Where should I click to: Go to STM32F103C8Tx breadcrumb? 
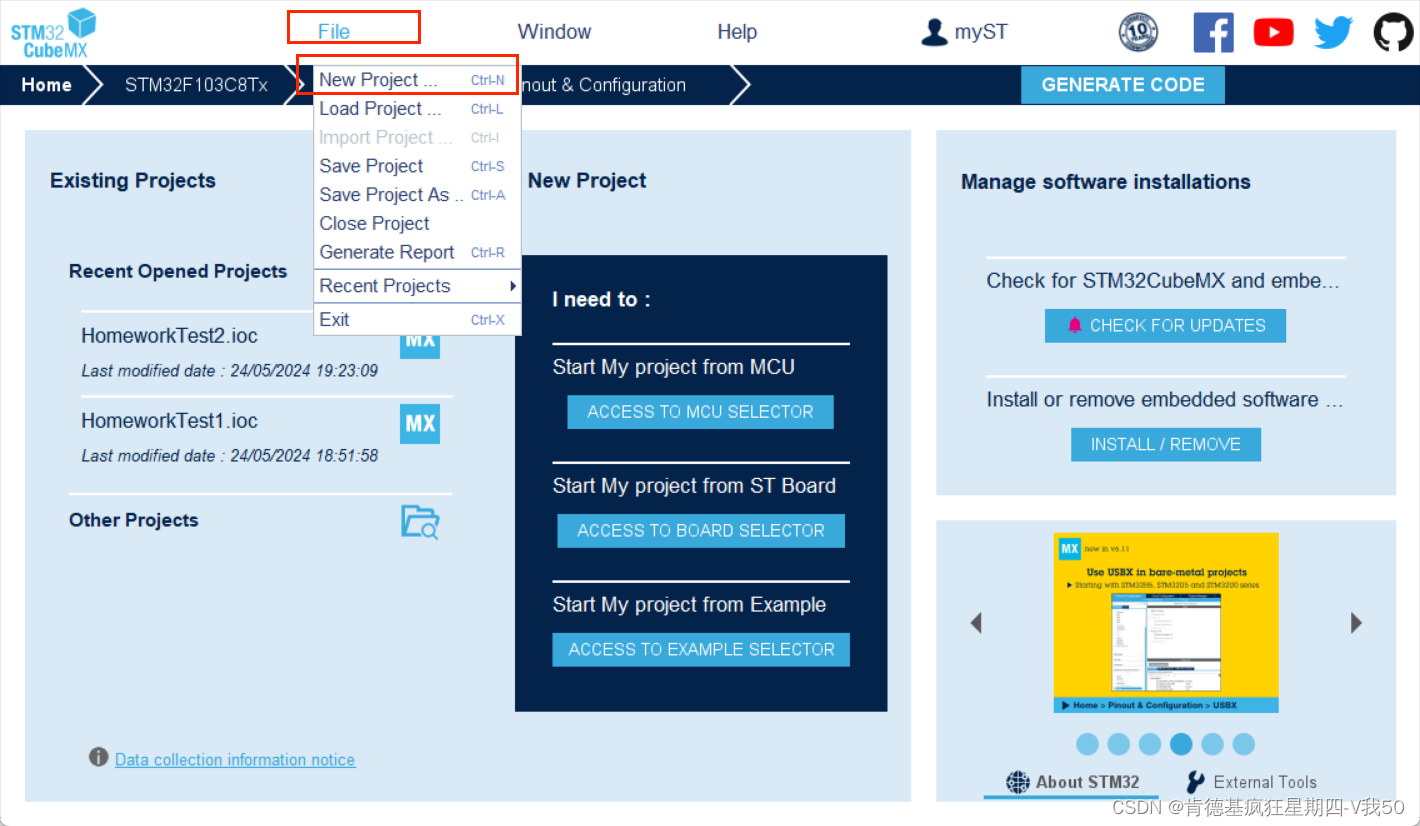196,85
